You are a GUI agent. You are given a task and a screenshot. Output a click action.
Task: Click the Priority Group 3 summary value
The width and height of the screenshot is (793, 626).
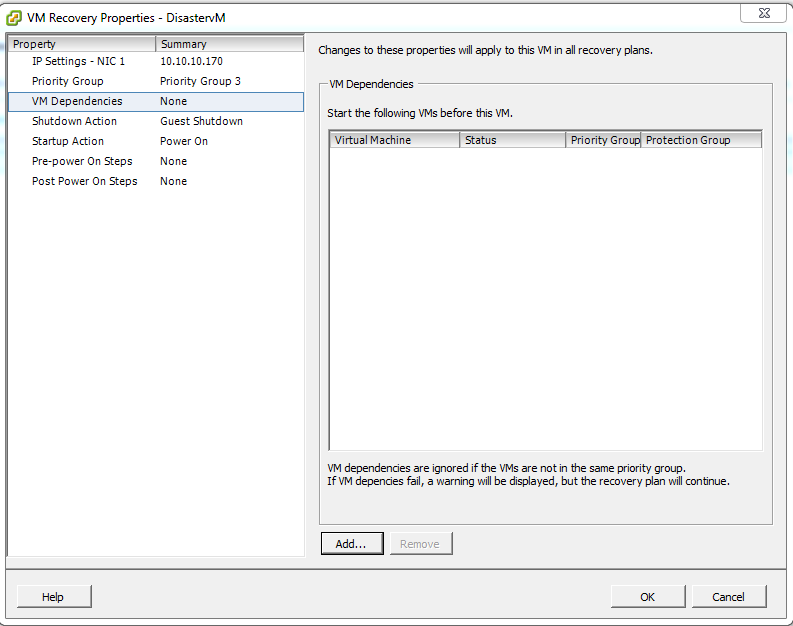tap(200, 81)
